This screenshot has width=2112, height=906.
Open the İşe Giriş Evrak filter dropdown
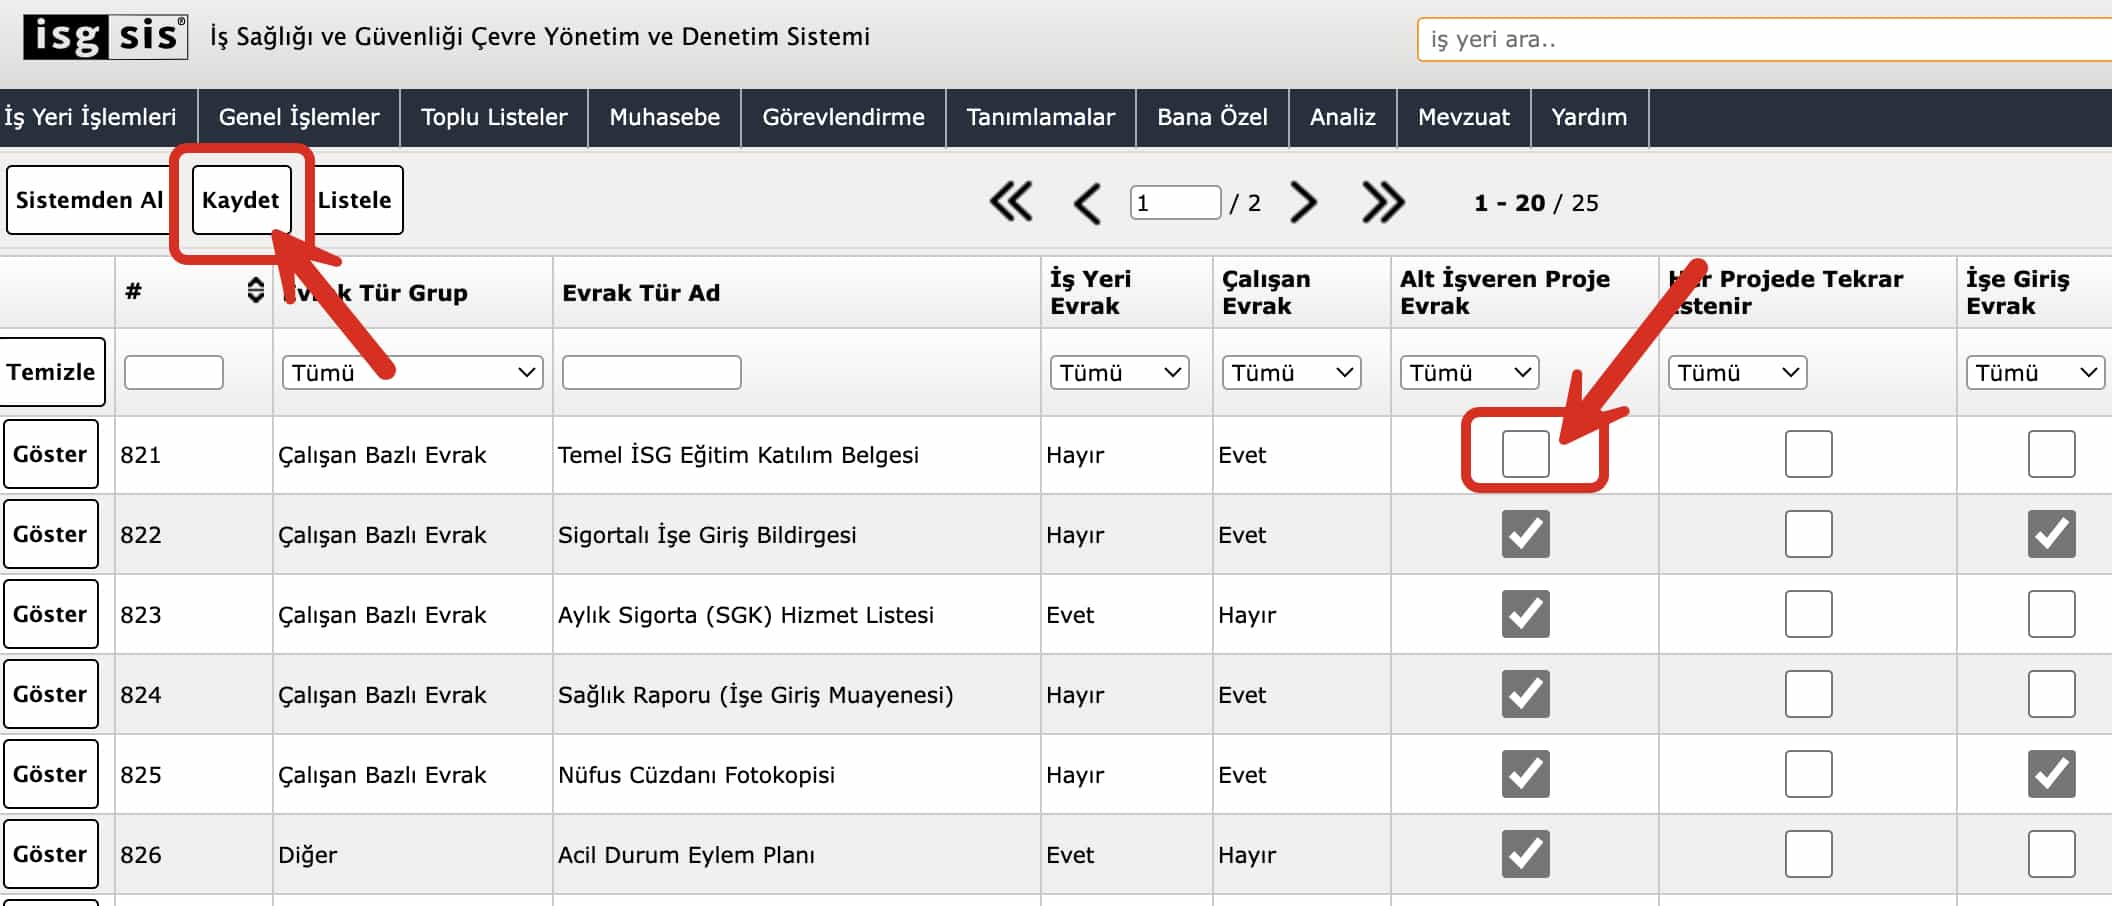[x=2035, y=372]
